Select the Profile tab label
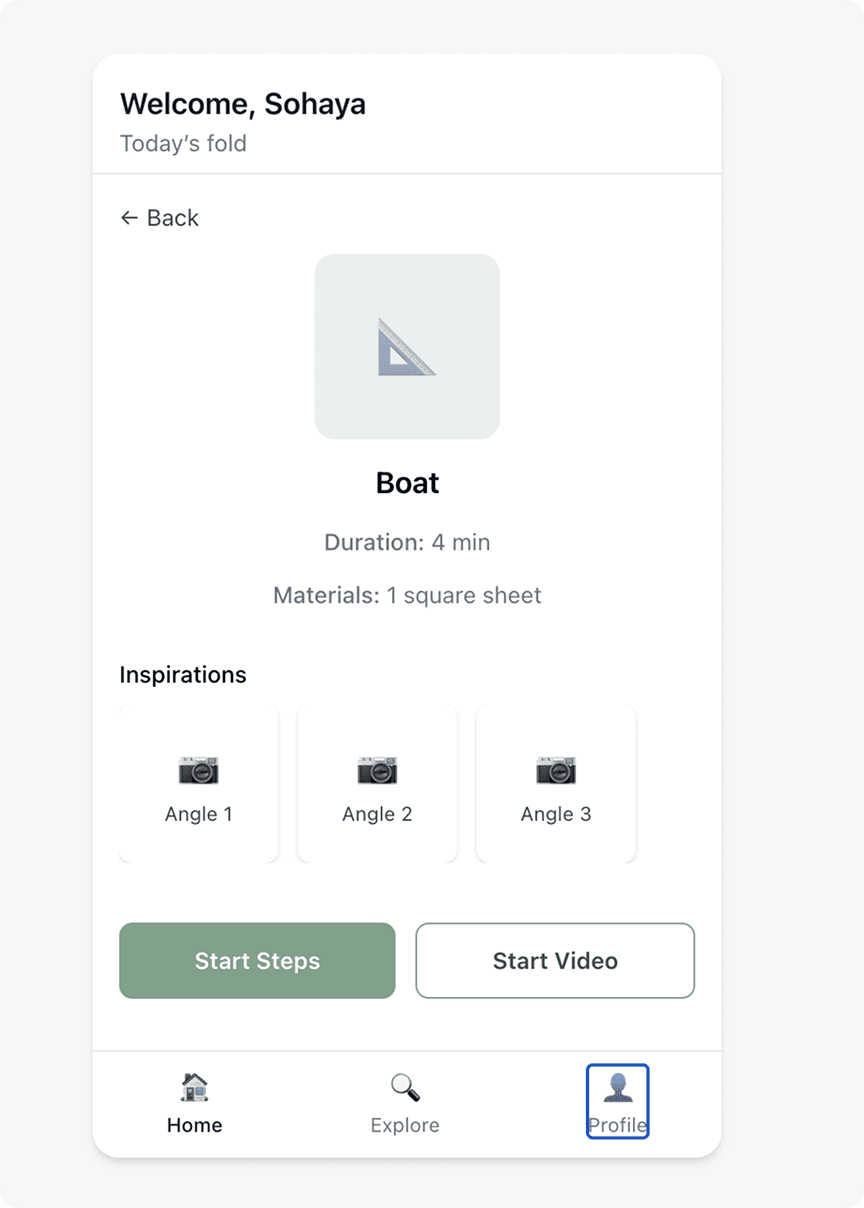 [617, 1125]
